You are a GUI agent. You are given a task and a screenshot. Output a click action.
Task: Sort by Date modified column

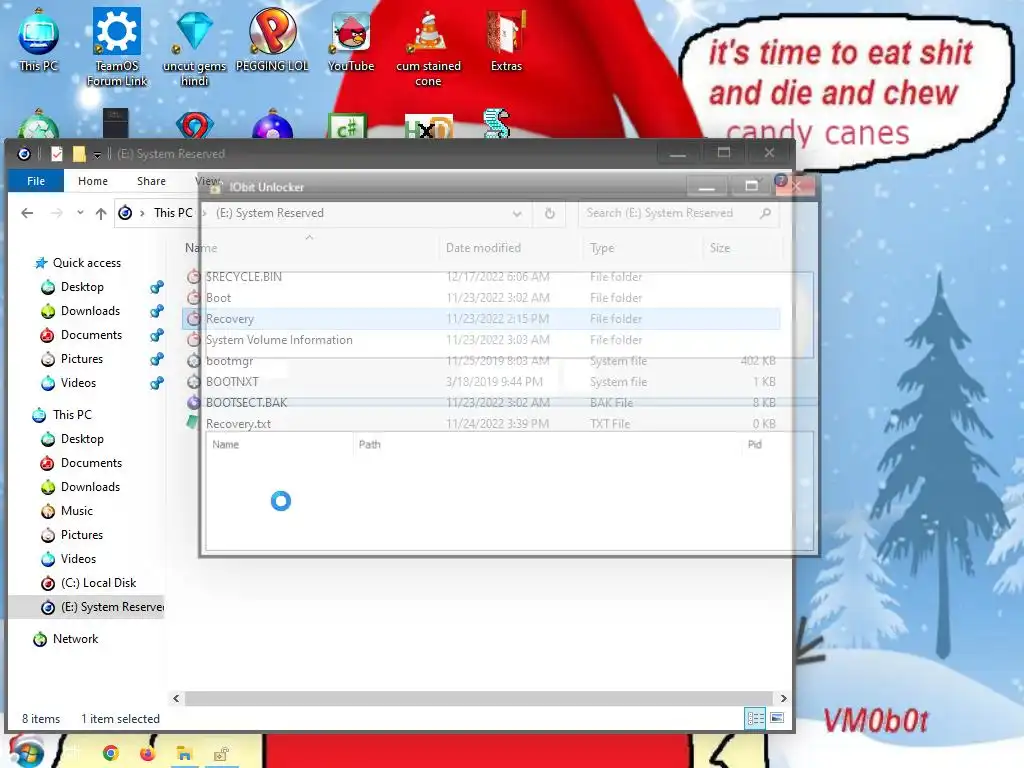click(x=483, y=248)
